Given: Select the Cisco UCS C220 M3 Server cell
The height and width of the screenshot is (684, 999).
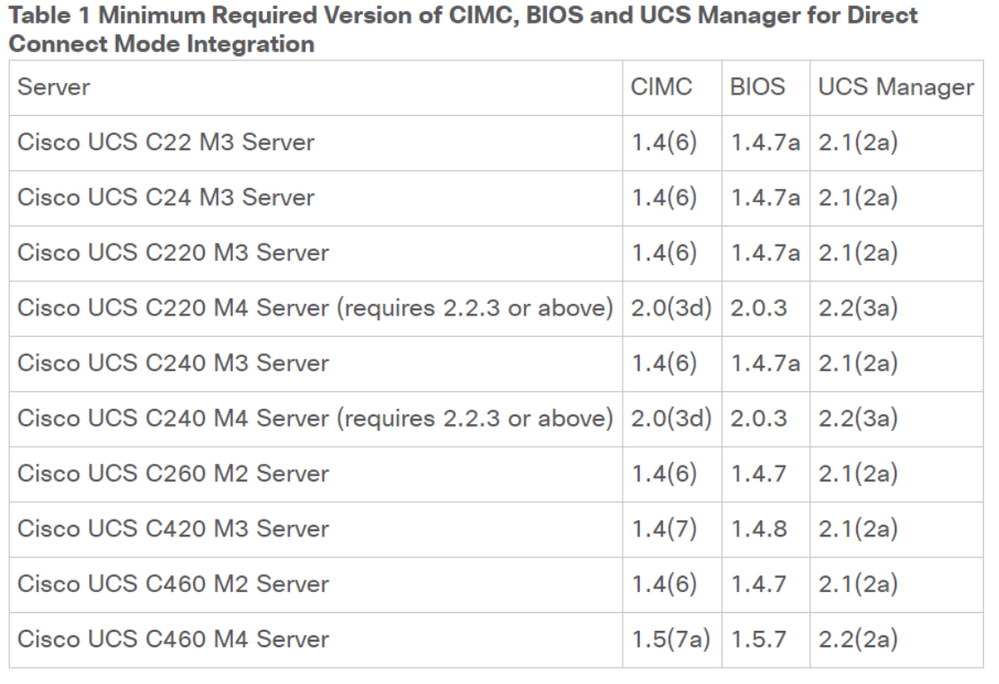Looking at the screenshot, I should [x=173, y=253].
